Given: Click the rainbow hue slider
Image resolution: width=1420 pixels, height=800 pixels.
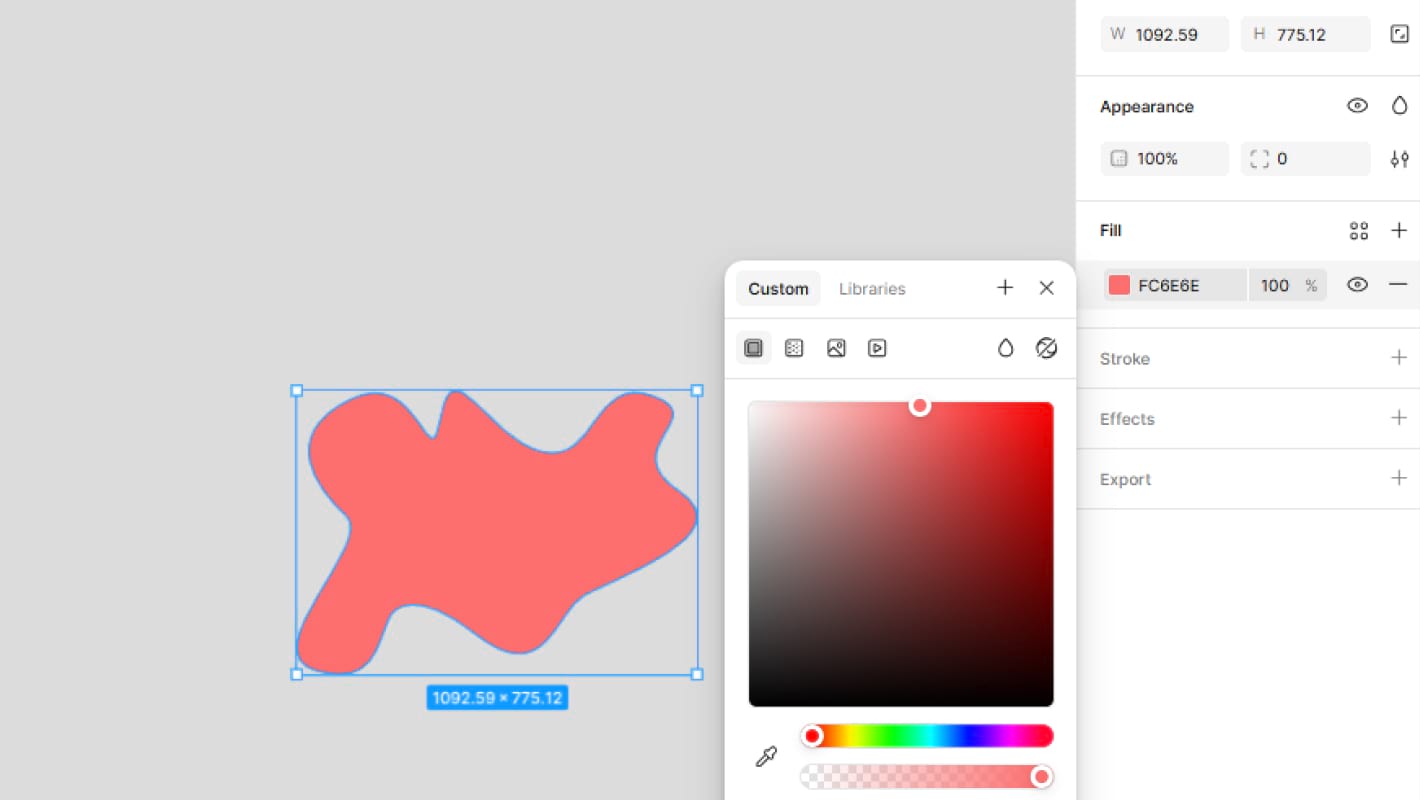Looking at the screenshot, I should coord(927,736).
